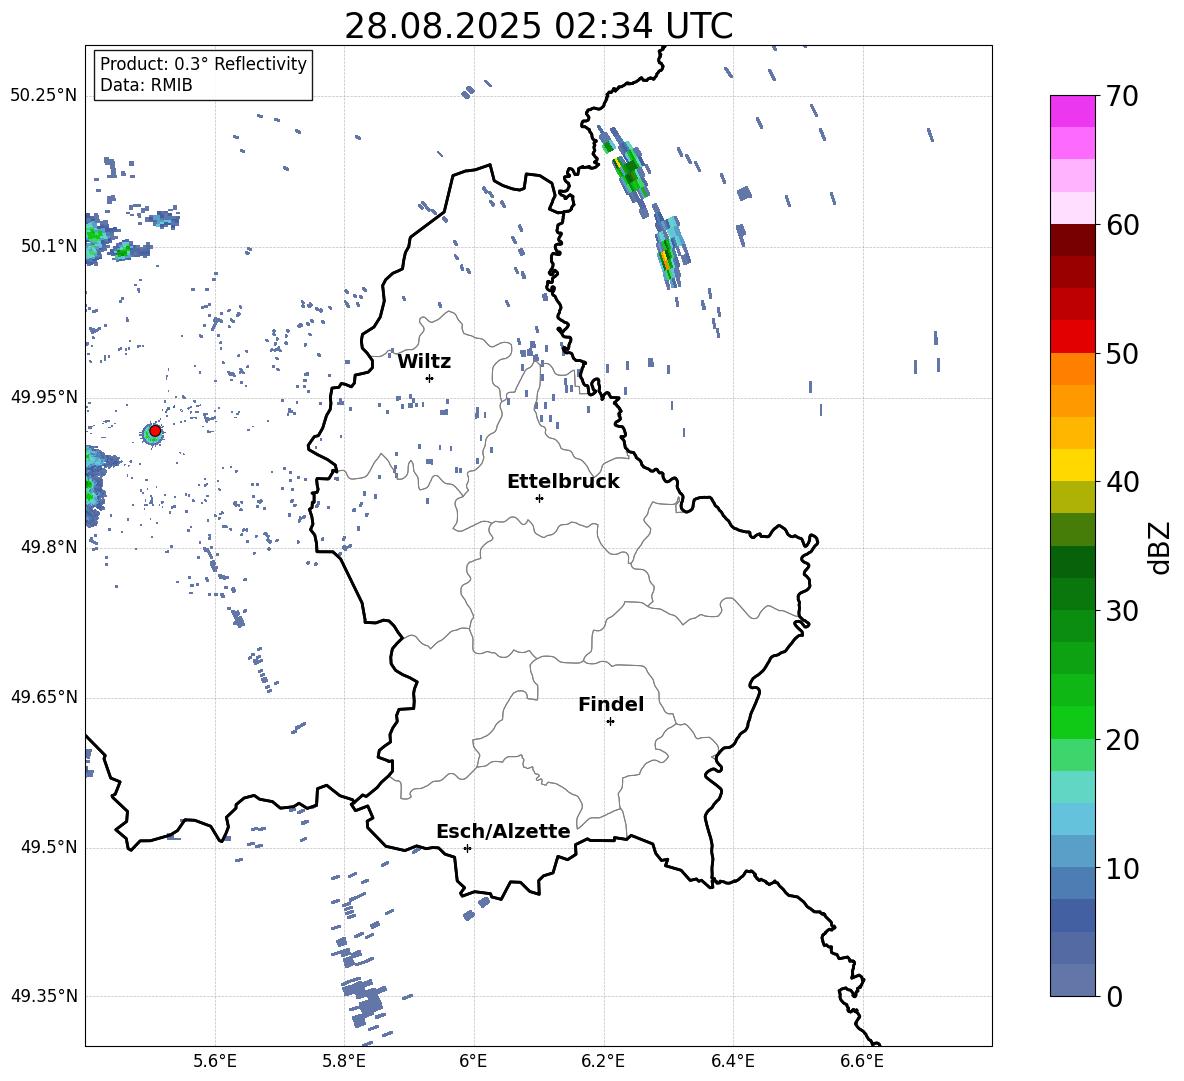This screenshot has height=1081, width=1184.
Task: Click the 49.8°N latitude label
Action: [x=48, y=547]
